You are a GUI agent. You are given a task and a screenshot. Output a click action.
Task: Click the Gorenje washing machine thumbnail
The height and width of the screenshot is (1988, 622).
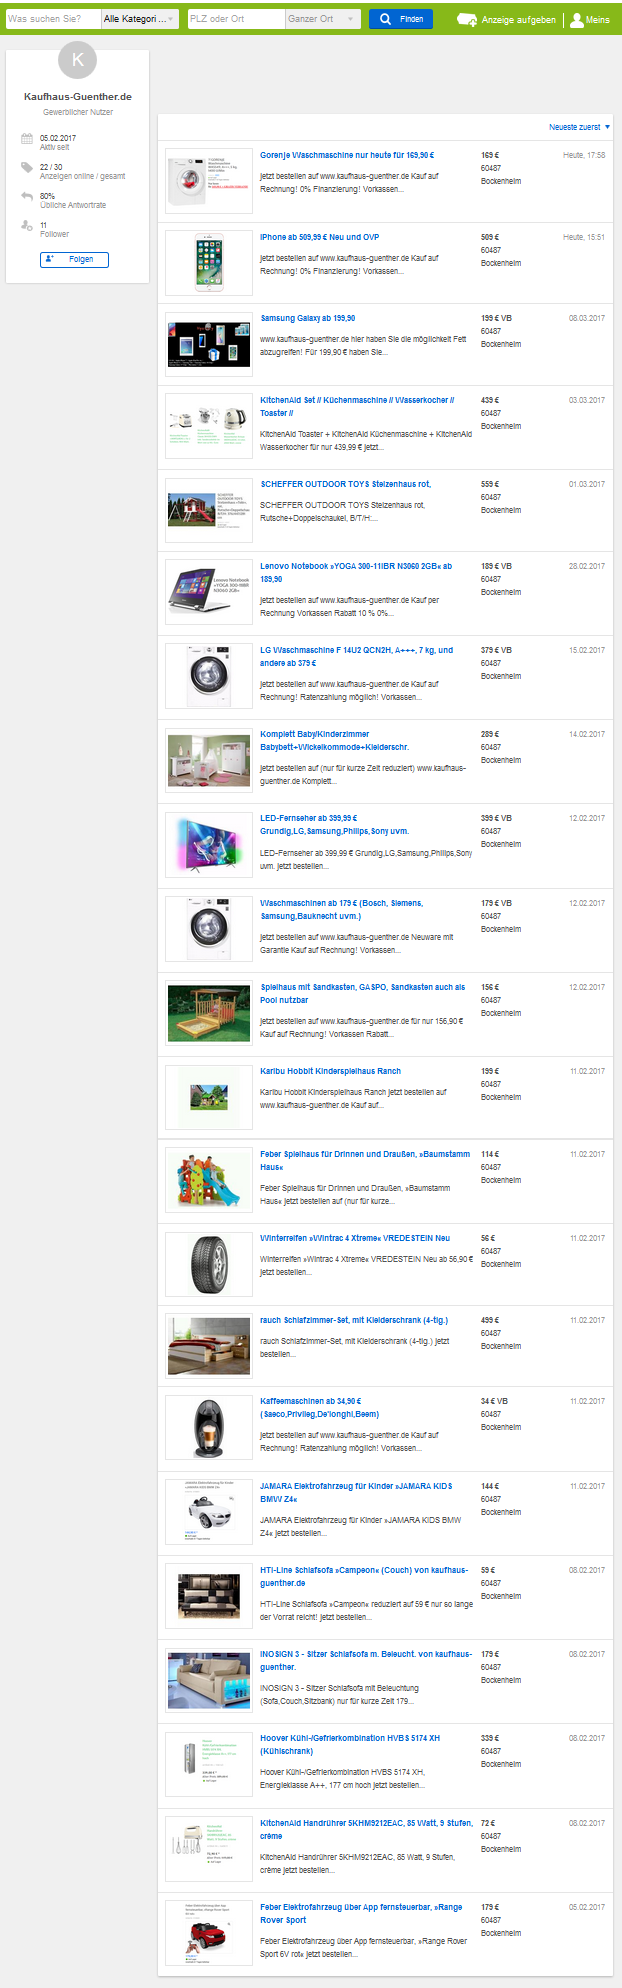[209, 181]
